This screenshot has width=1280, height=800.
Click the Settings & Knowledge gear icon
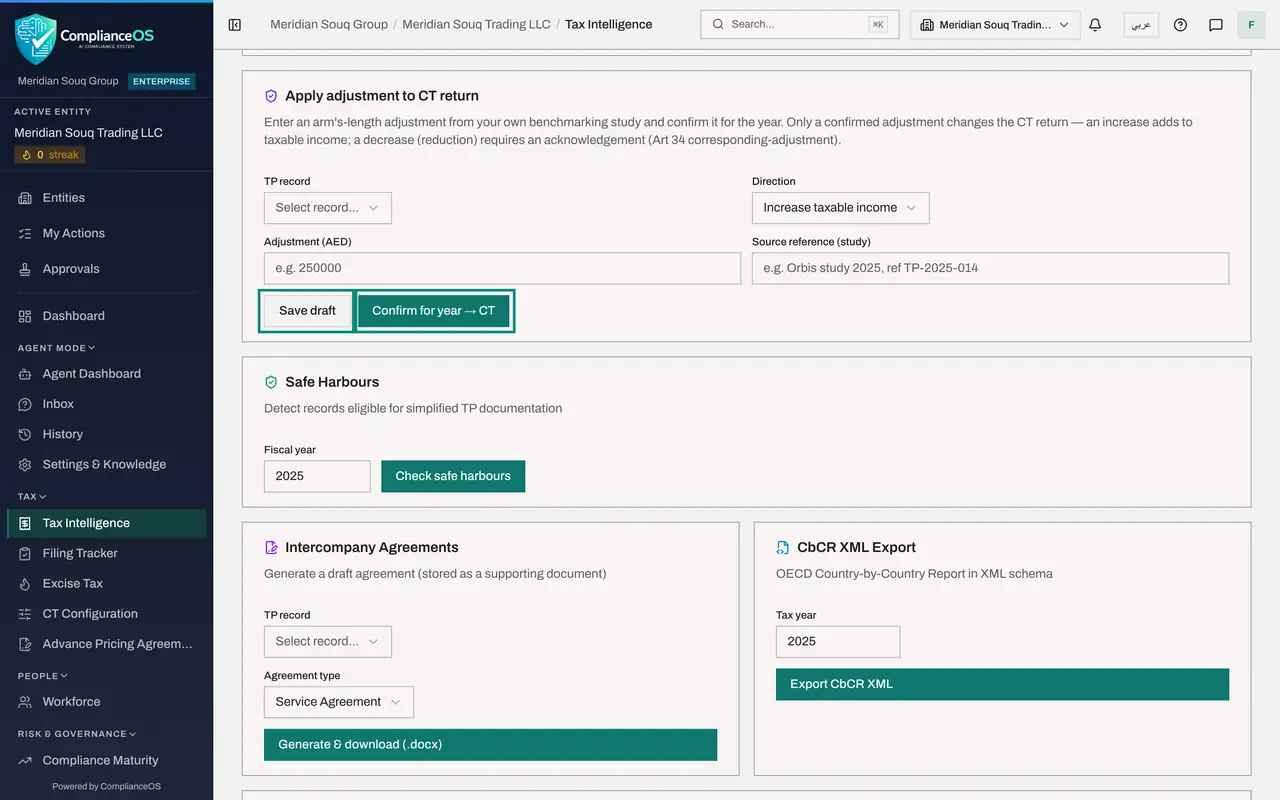(x=25, y=464)
